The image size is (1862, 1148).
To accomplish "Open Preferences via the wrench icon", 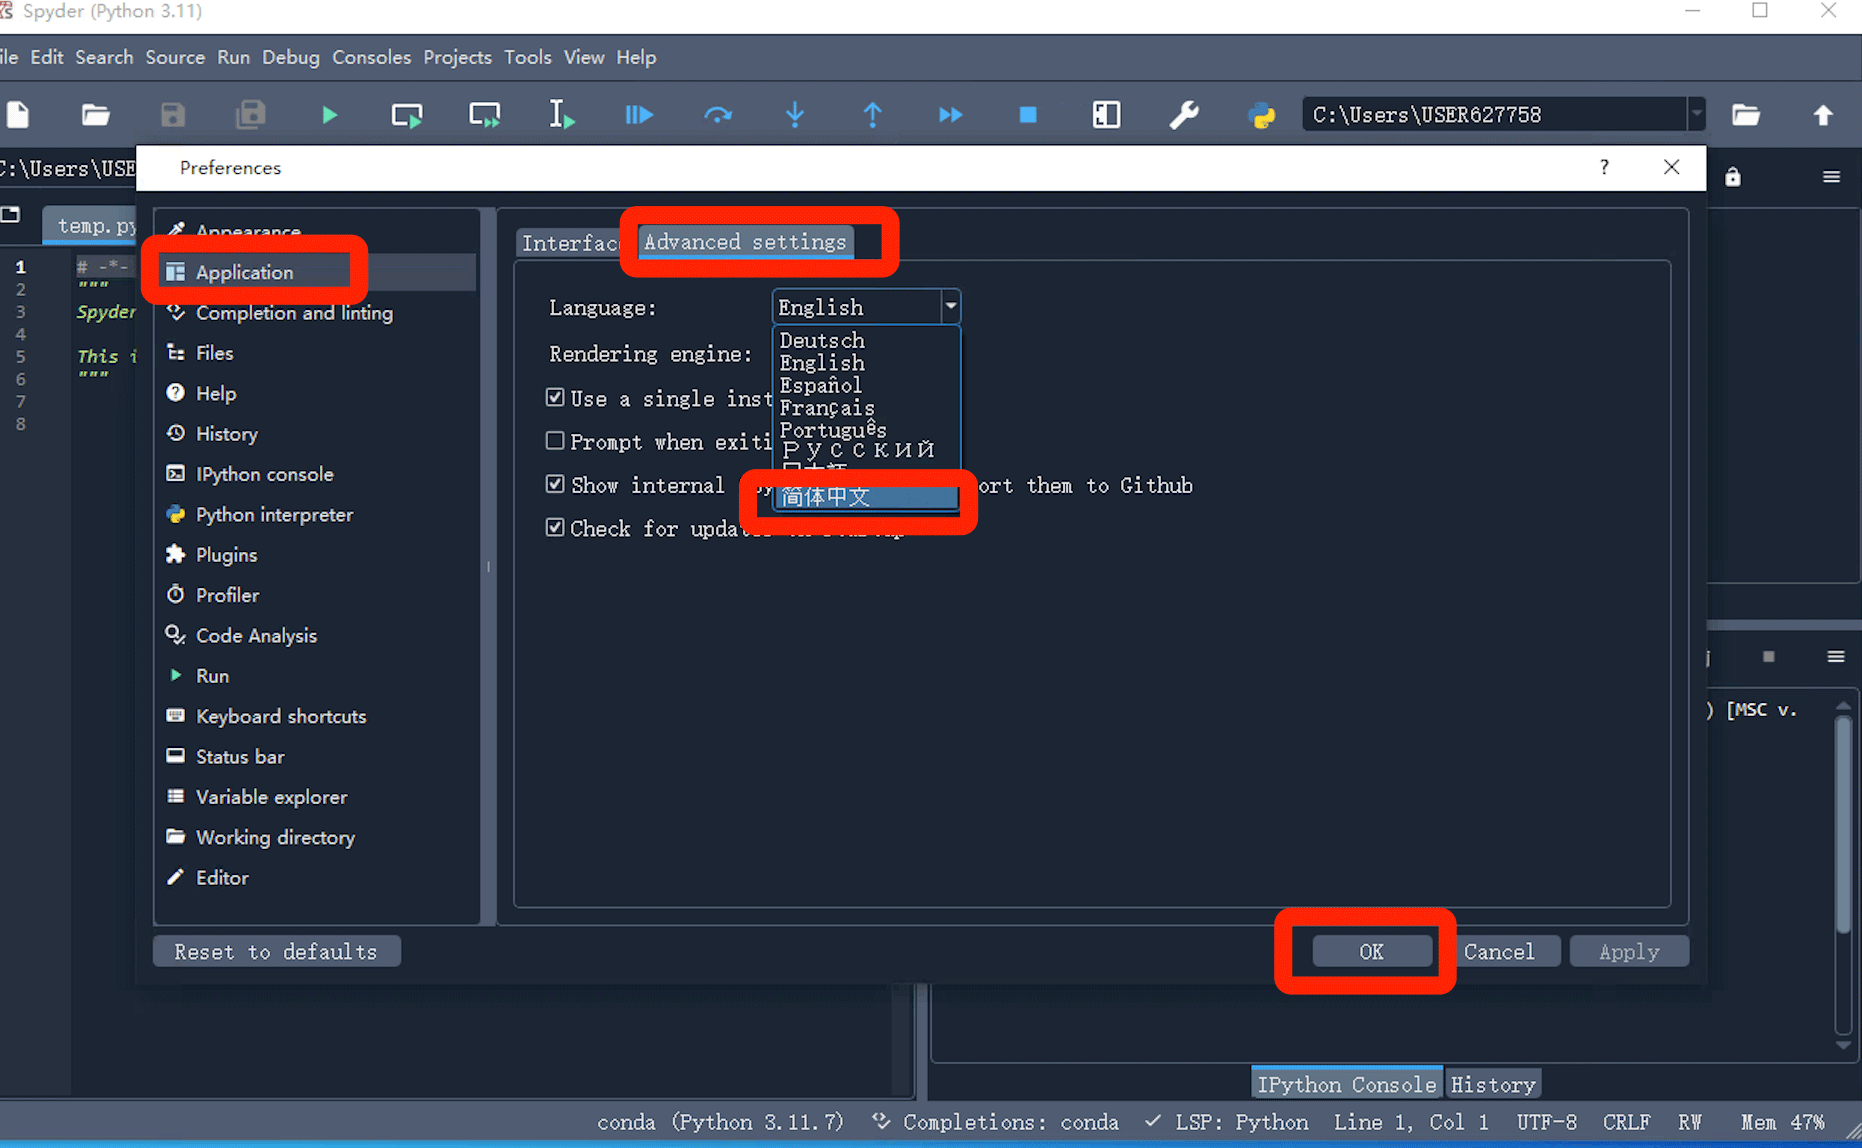I will pyautogui.click(x=1184, y=115).
